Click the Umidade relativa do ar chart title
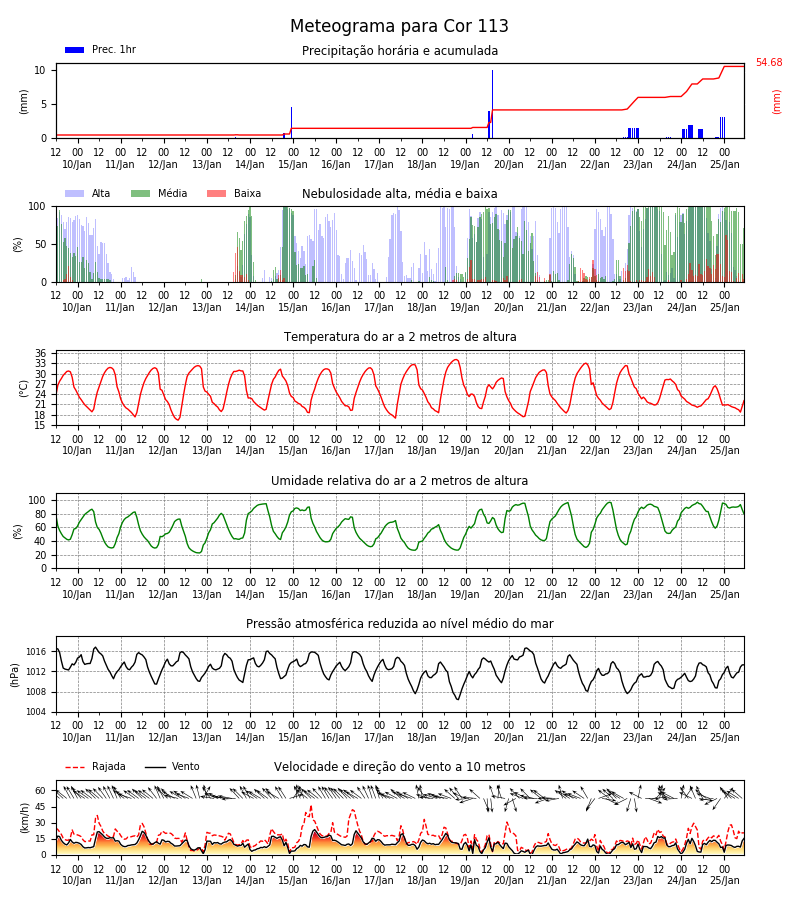The width and height of the screenshot is (800, 900). (x=399, y=480)
